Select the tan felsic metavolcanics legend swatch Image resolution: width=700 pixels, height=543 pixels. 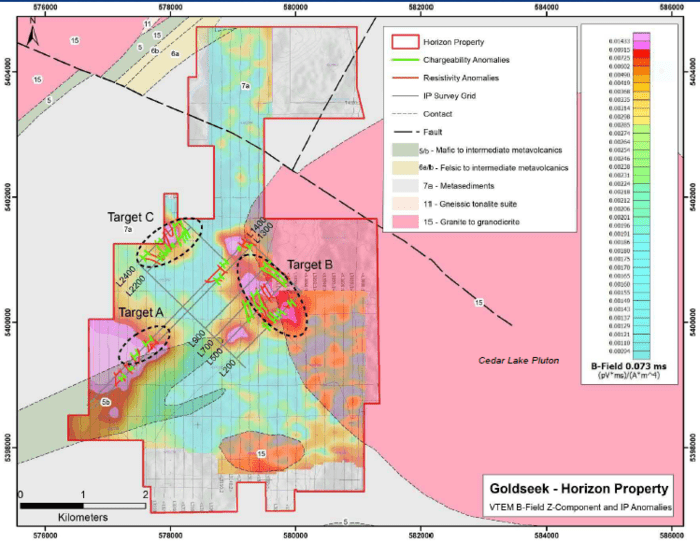405,168
